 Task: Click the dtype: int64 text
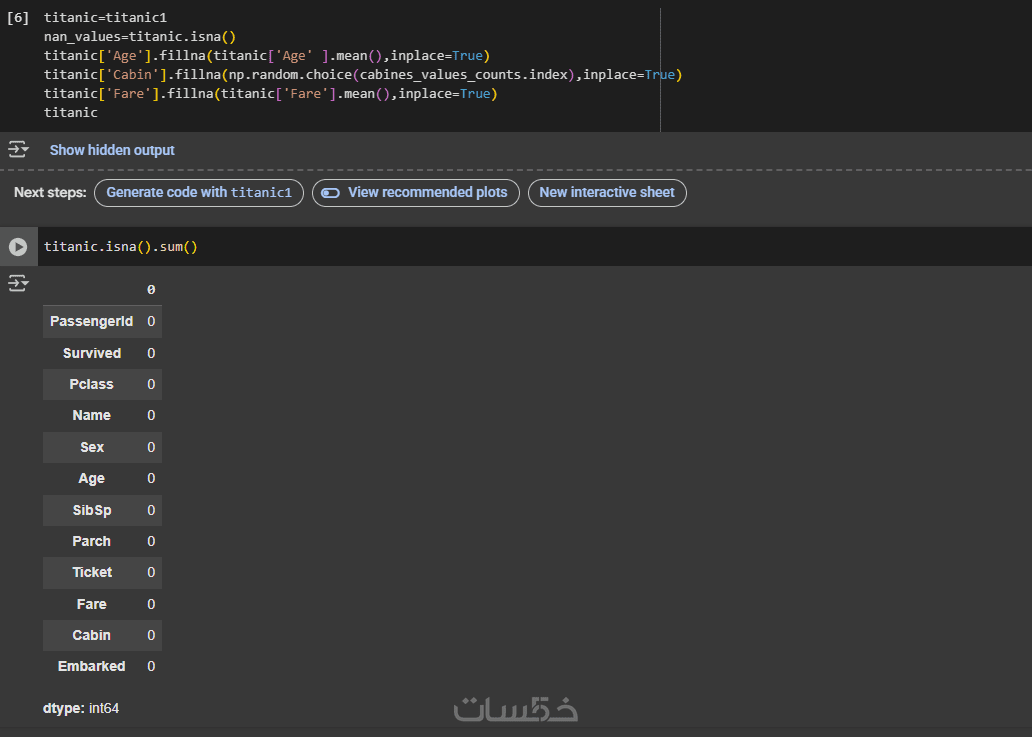(81, 708)
